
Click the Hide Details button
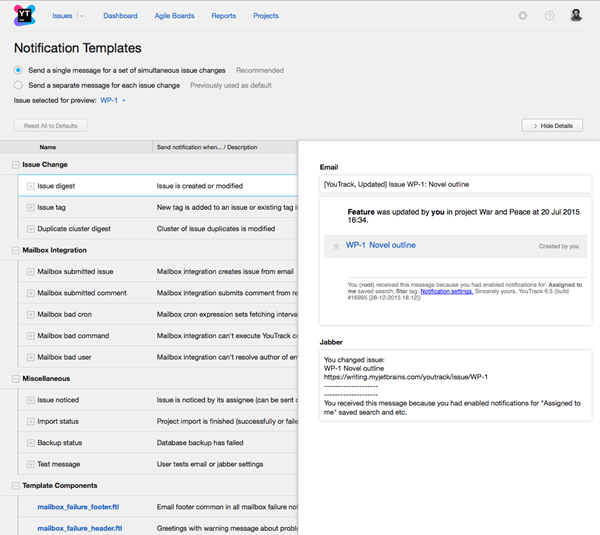(x=552, y=125)
